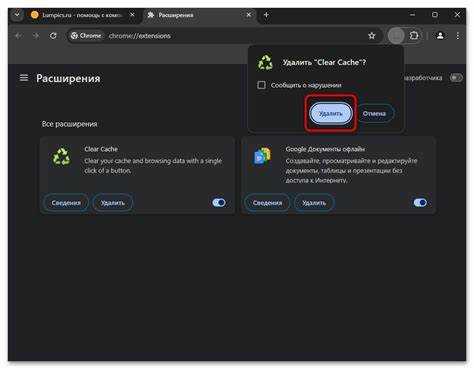This screenshot has height=369, width=474.
Task: Turn off the Google Документы офлайн toggle
Action: point(420,202)
